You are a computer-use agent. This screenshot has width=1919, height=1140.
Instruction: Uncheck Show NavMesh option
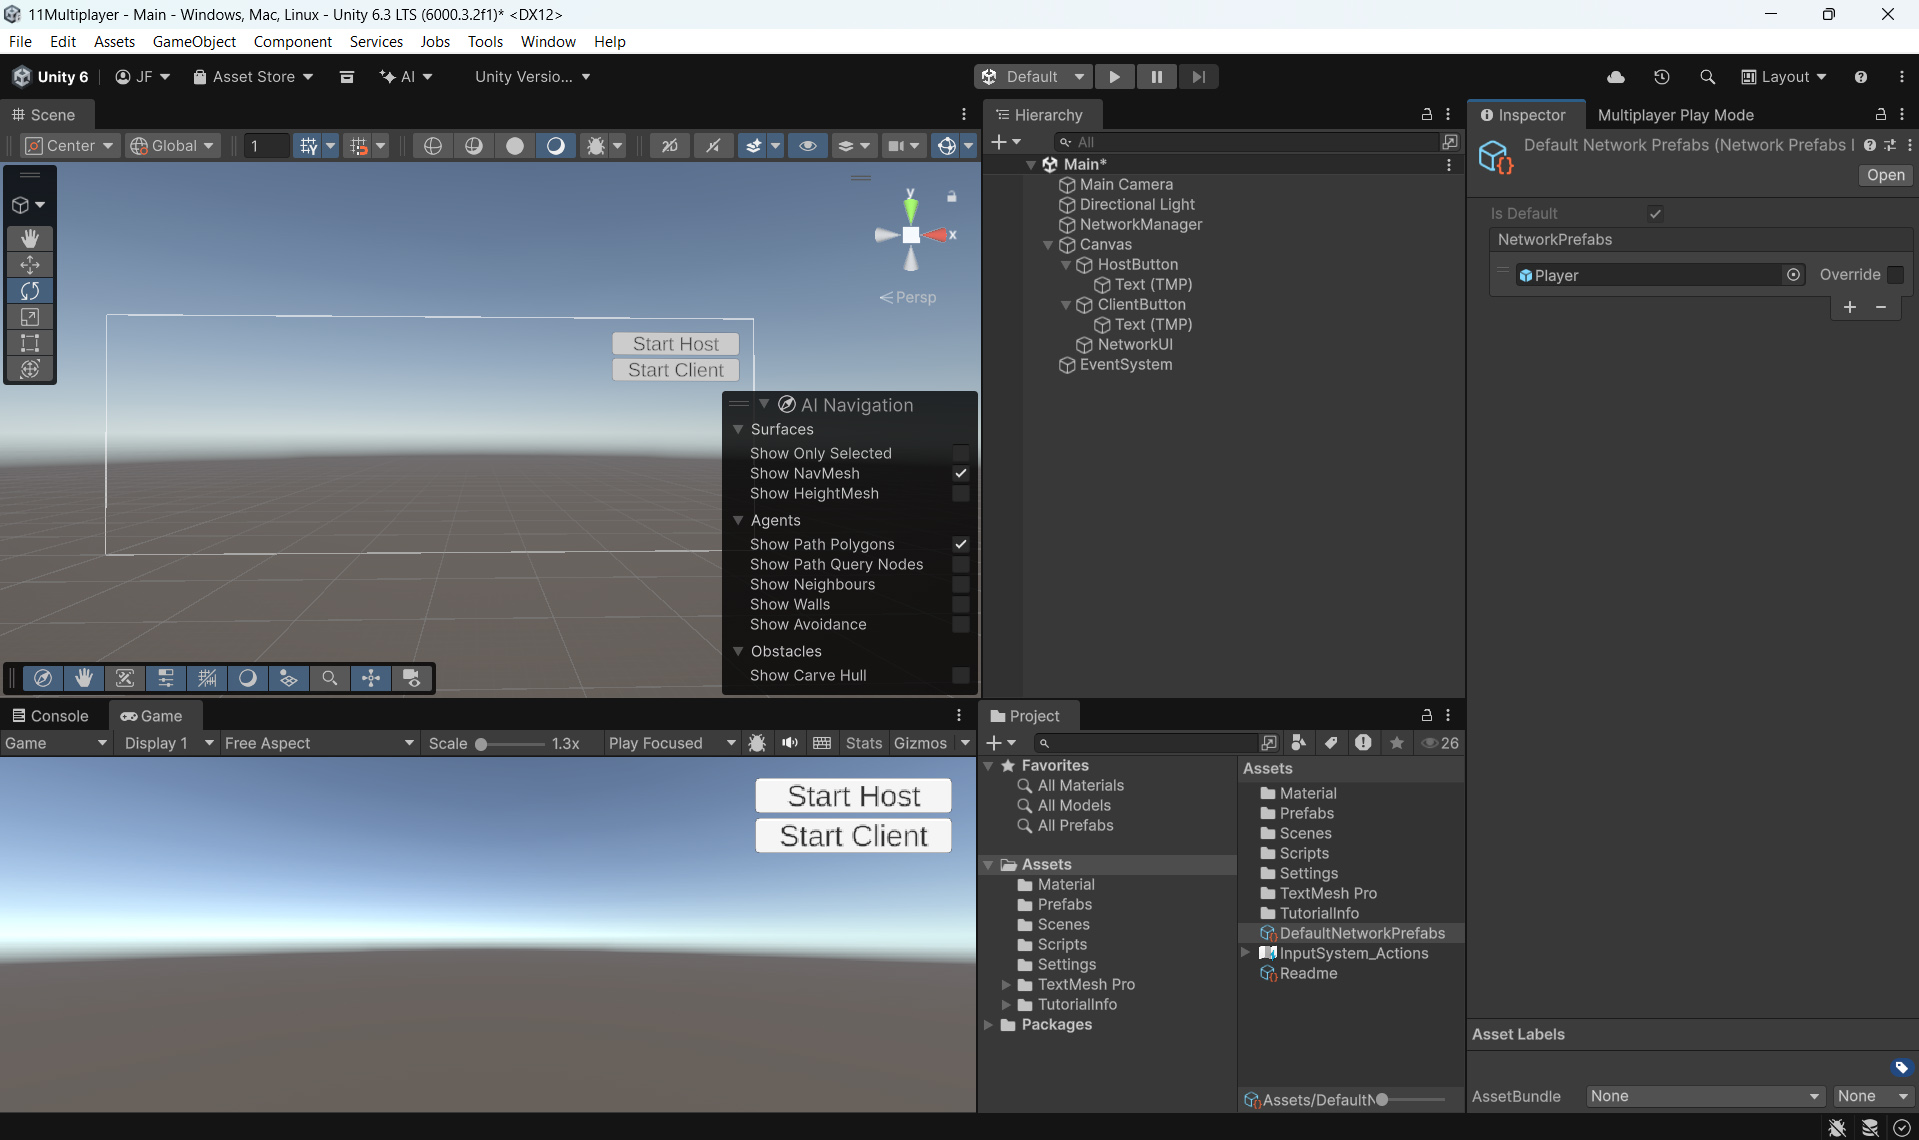coord(960,473)
